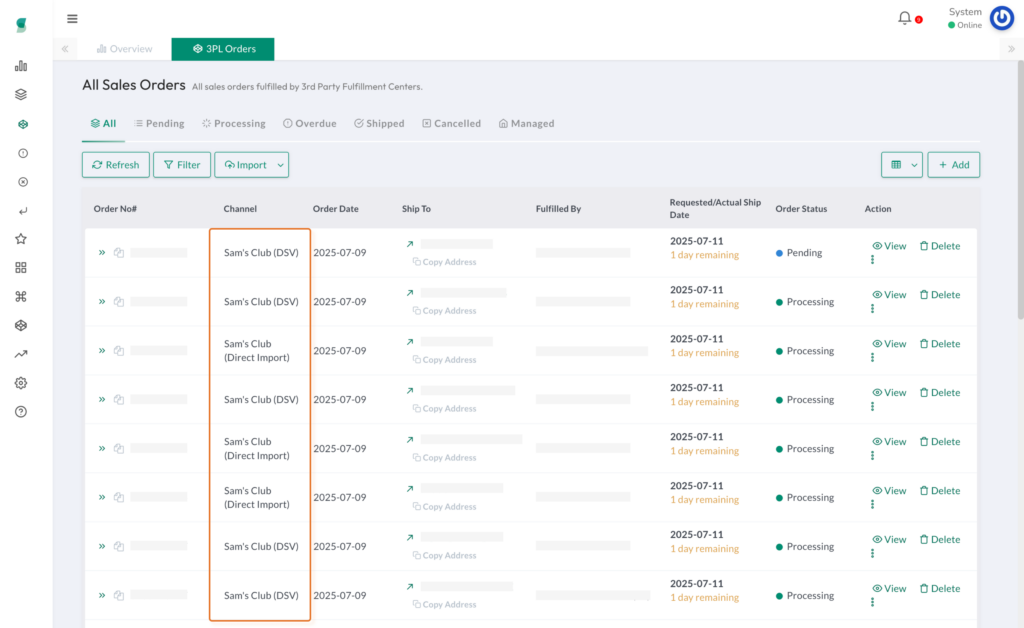Filter by Pending orders tab
Image resolution: width=1024 pixels, height=628 pixels.
(159, 123)
